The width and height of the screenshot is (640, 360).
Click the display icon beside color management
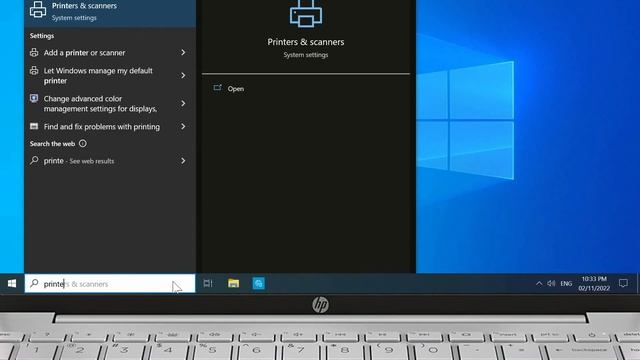(34, 98)
